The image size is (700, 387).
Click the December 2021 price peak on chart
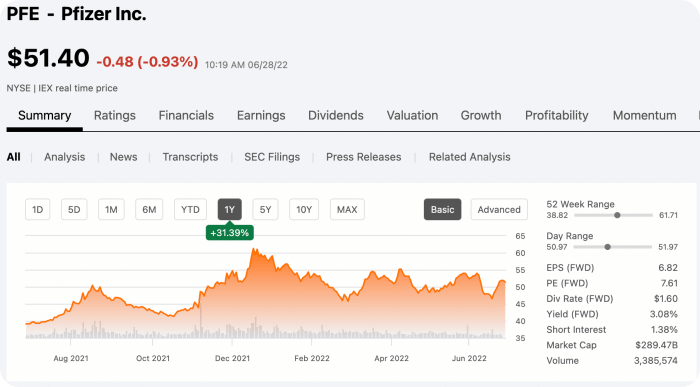pos(253,250)
